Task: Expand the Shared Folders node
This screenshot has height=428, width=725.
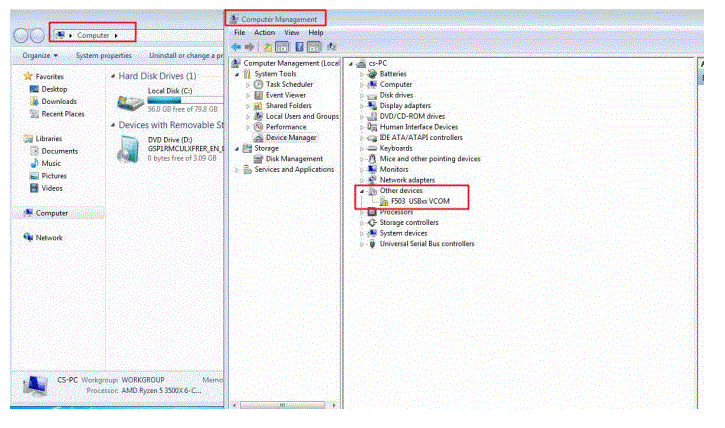Action: (248, 106)
